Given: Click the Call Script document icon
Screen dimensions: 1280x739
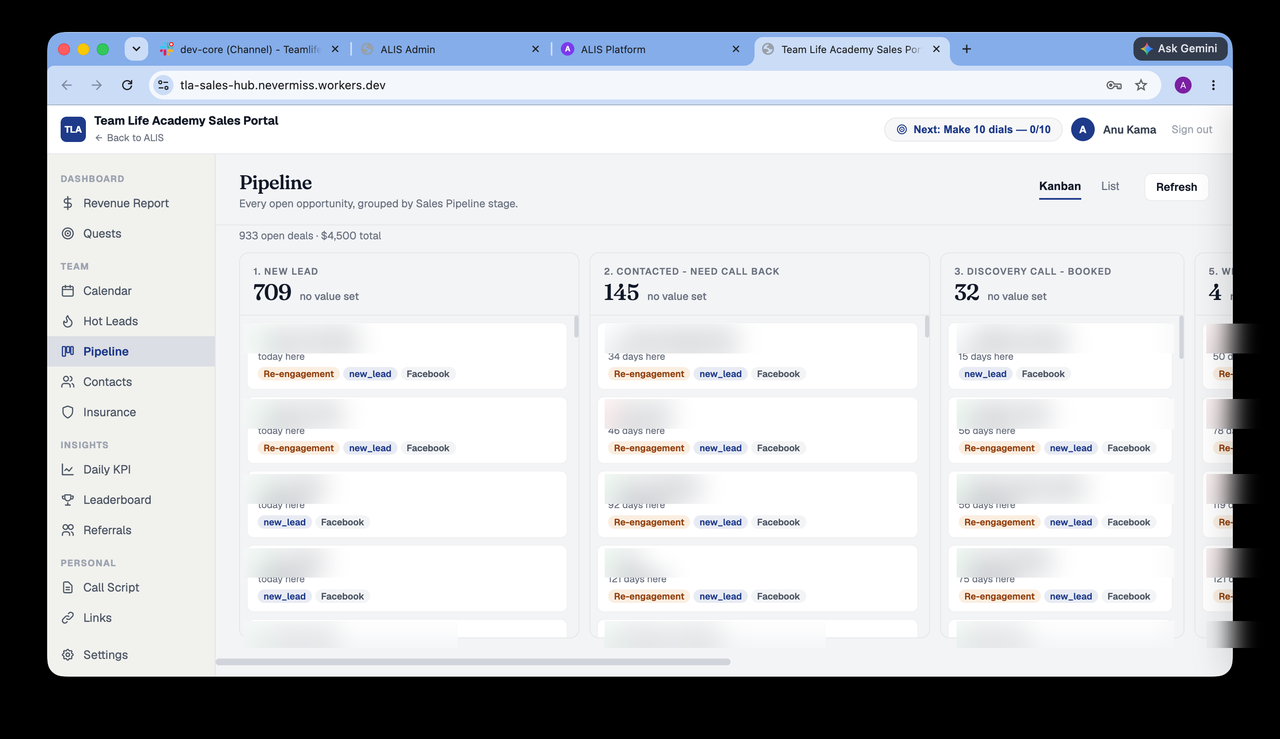Looking at the screenshot, I should [x=68, y=588].
